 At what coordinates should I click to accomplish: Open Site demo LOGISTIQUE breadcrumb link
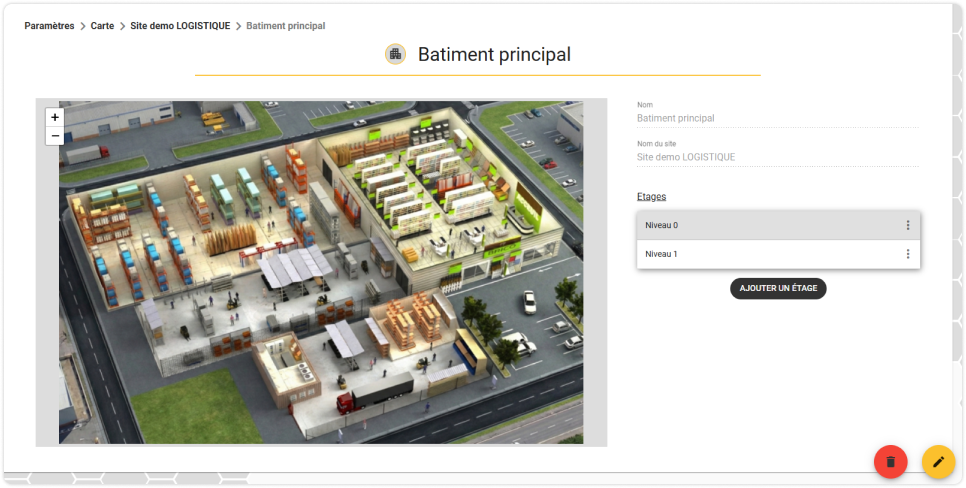tap(181, 26)
